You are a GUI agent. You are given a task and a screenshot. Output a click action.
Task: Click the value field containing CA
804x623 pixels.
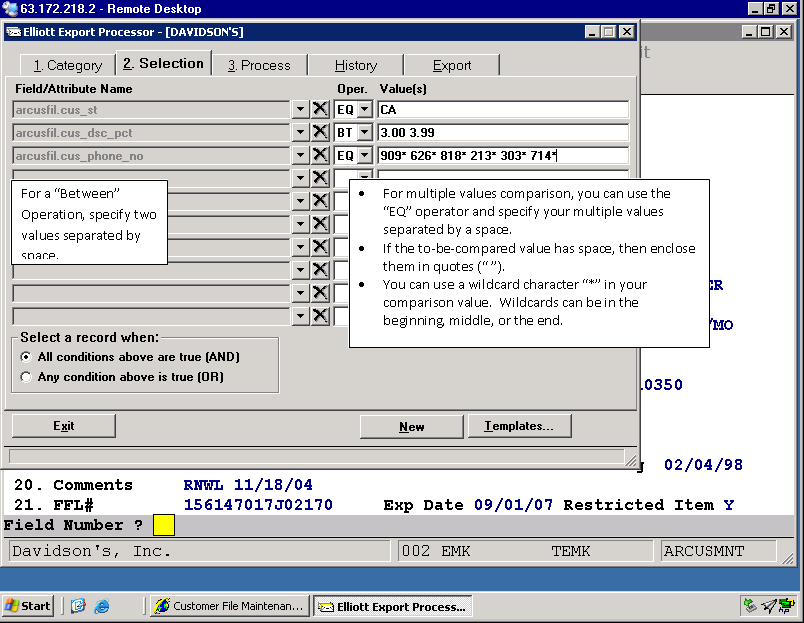(x=503, y=109)
